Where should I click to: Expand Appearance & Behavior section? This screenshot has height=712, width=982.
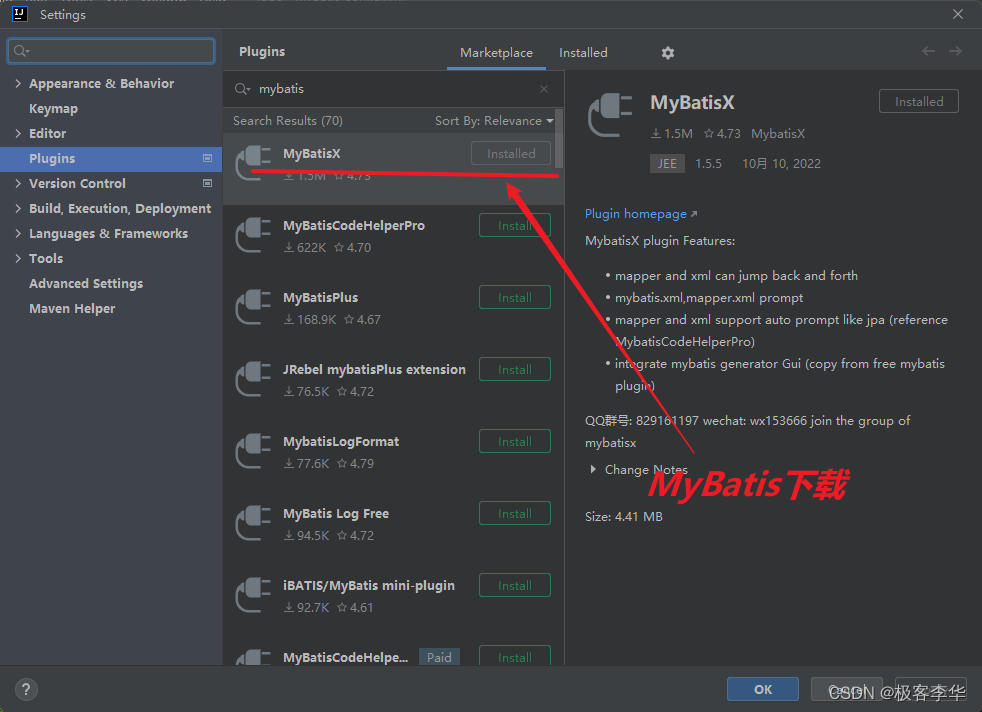pos(18,83)
